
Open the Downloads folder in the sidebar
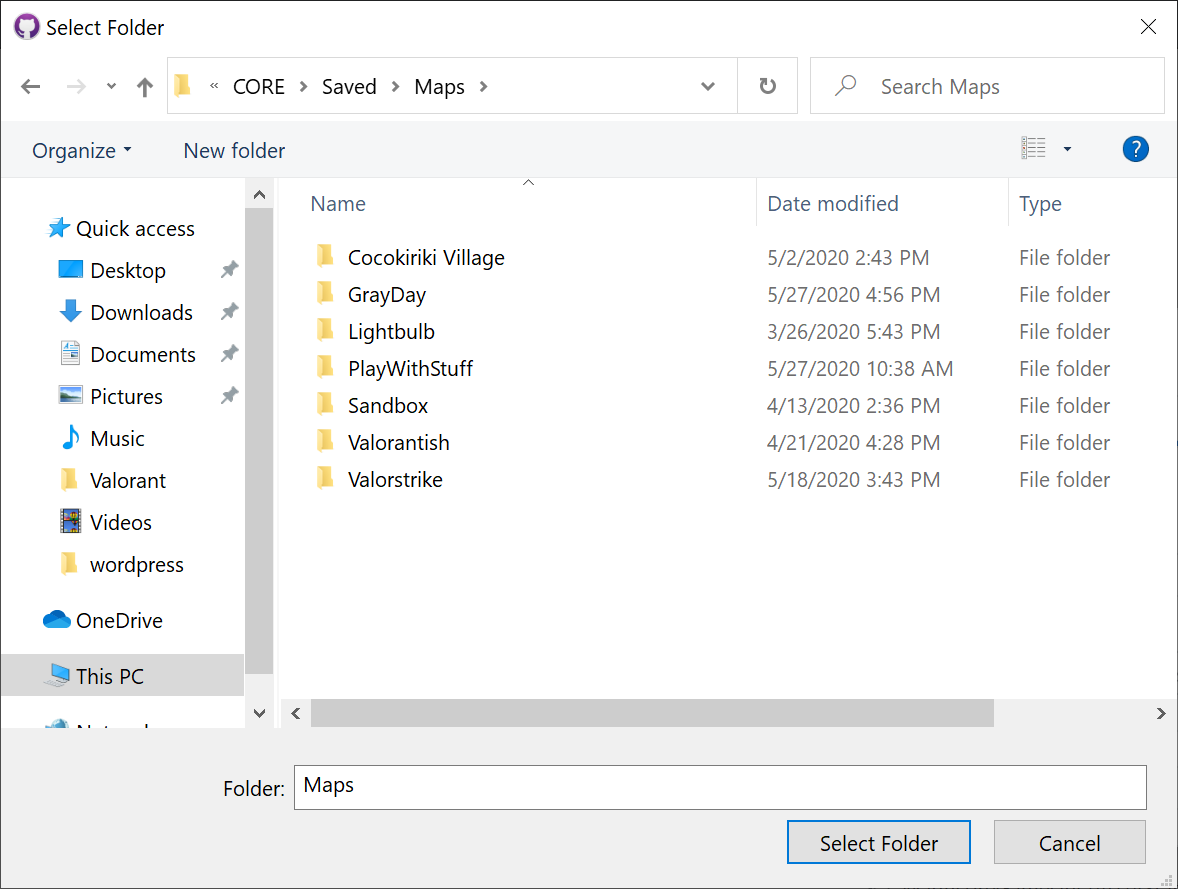141,312
